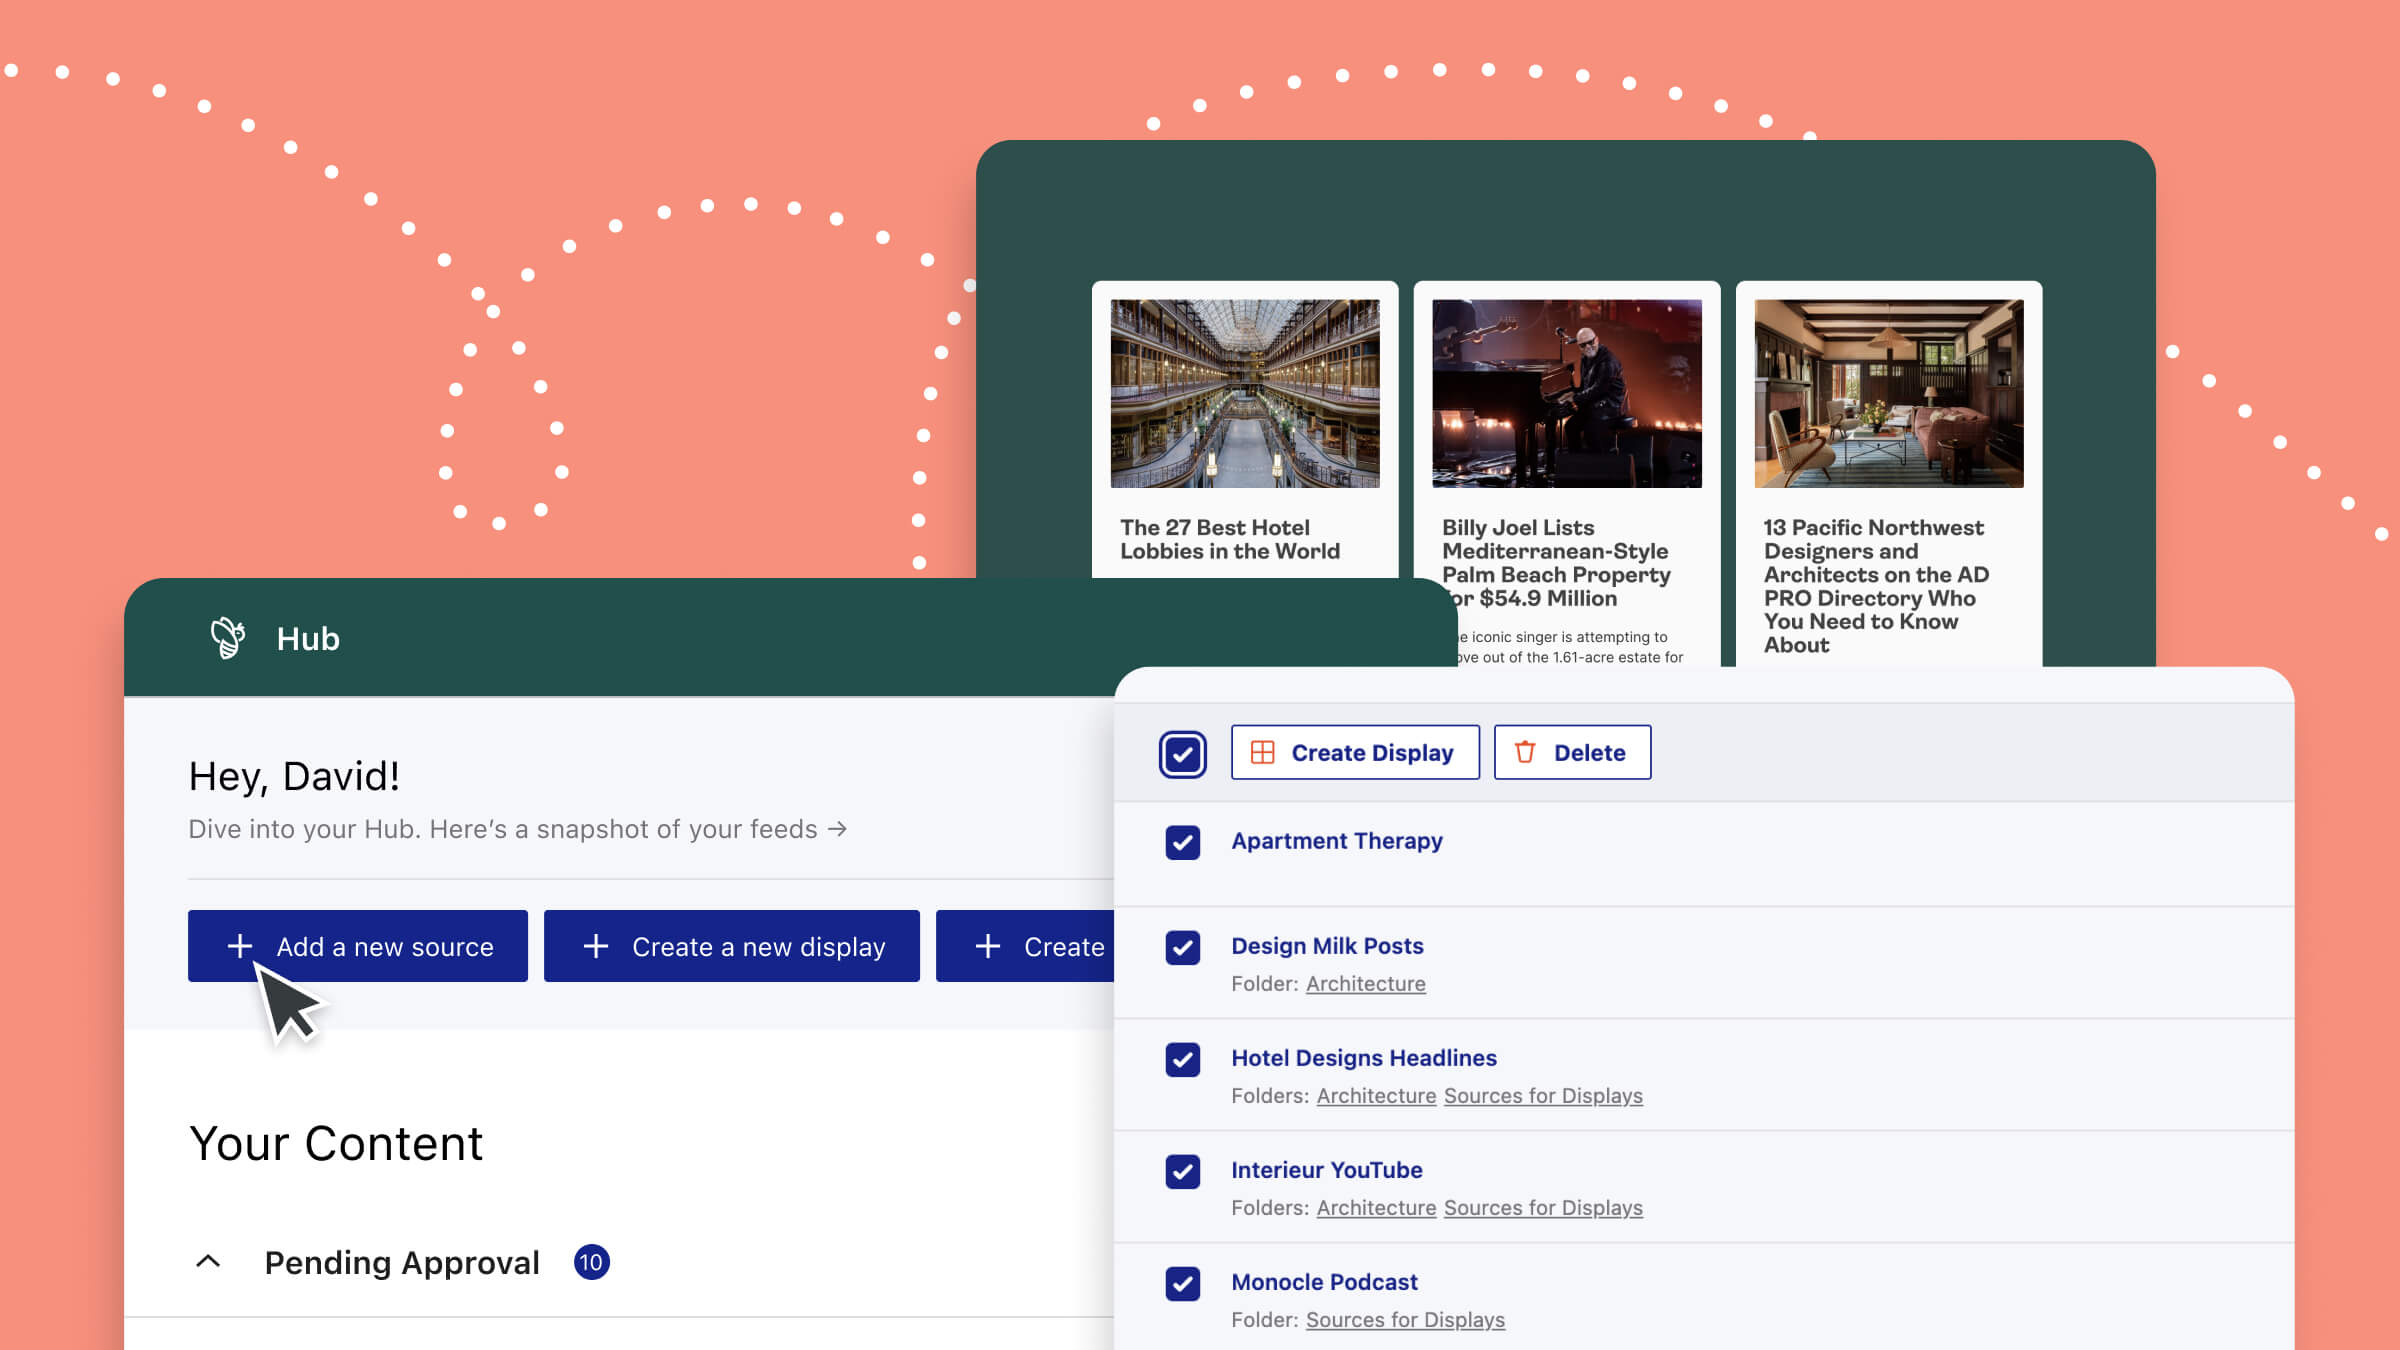Image resolution: width=2400 pixels, height=1350 pixels.
Task: Toggle the select-all checkbox
Action: tap(1182, 754)
